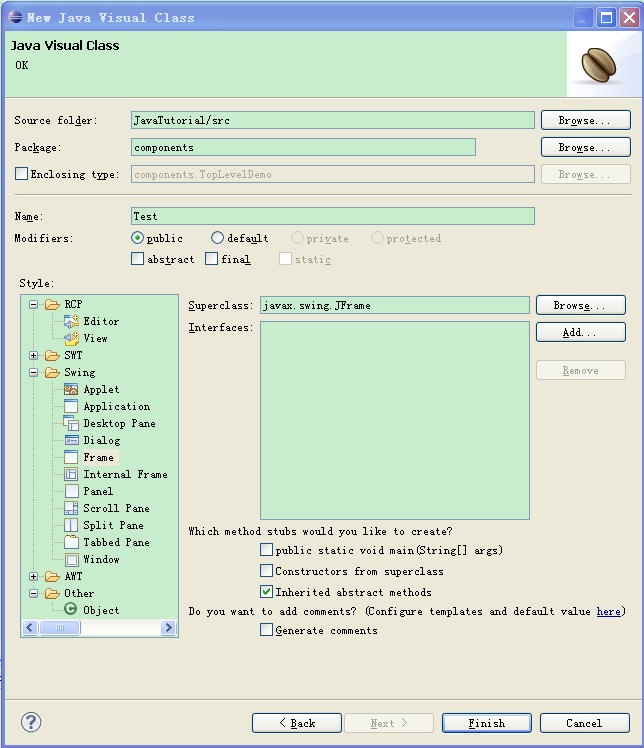Select Split Pane style label

click(x=114, y=525)
